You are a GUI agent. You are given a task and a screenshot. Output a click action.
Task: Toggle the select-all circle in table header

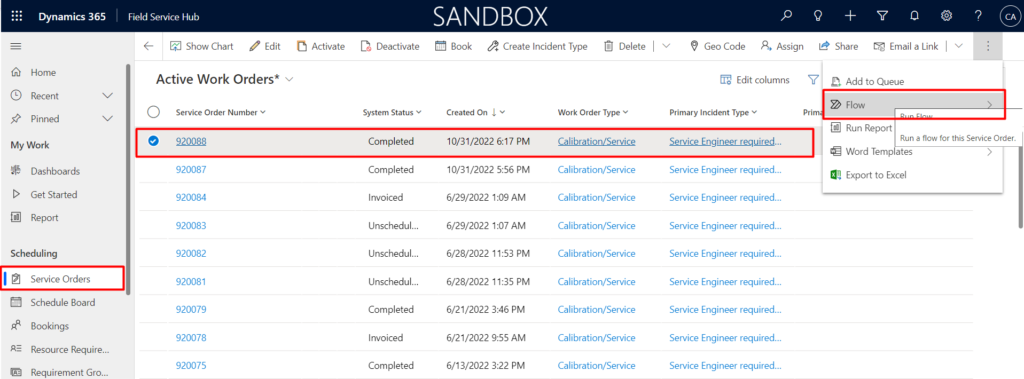[153, 112]
